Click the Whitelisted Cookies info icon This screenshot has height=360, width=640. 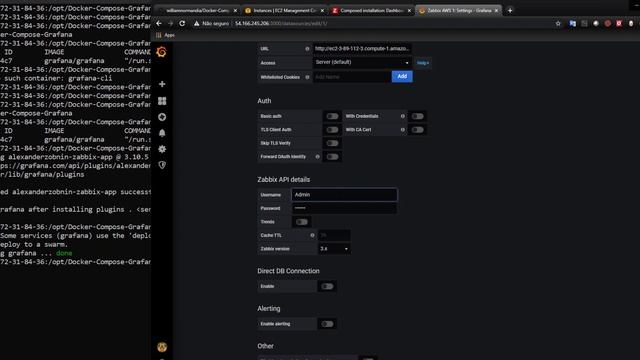point(307,77)
